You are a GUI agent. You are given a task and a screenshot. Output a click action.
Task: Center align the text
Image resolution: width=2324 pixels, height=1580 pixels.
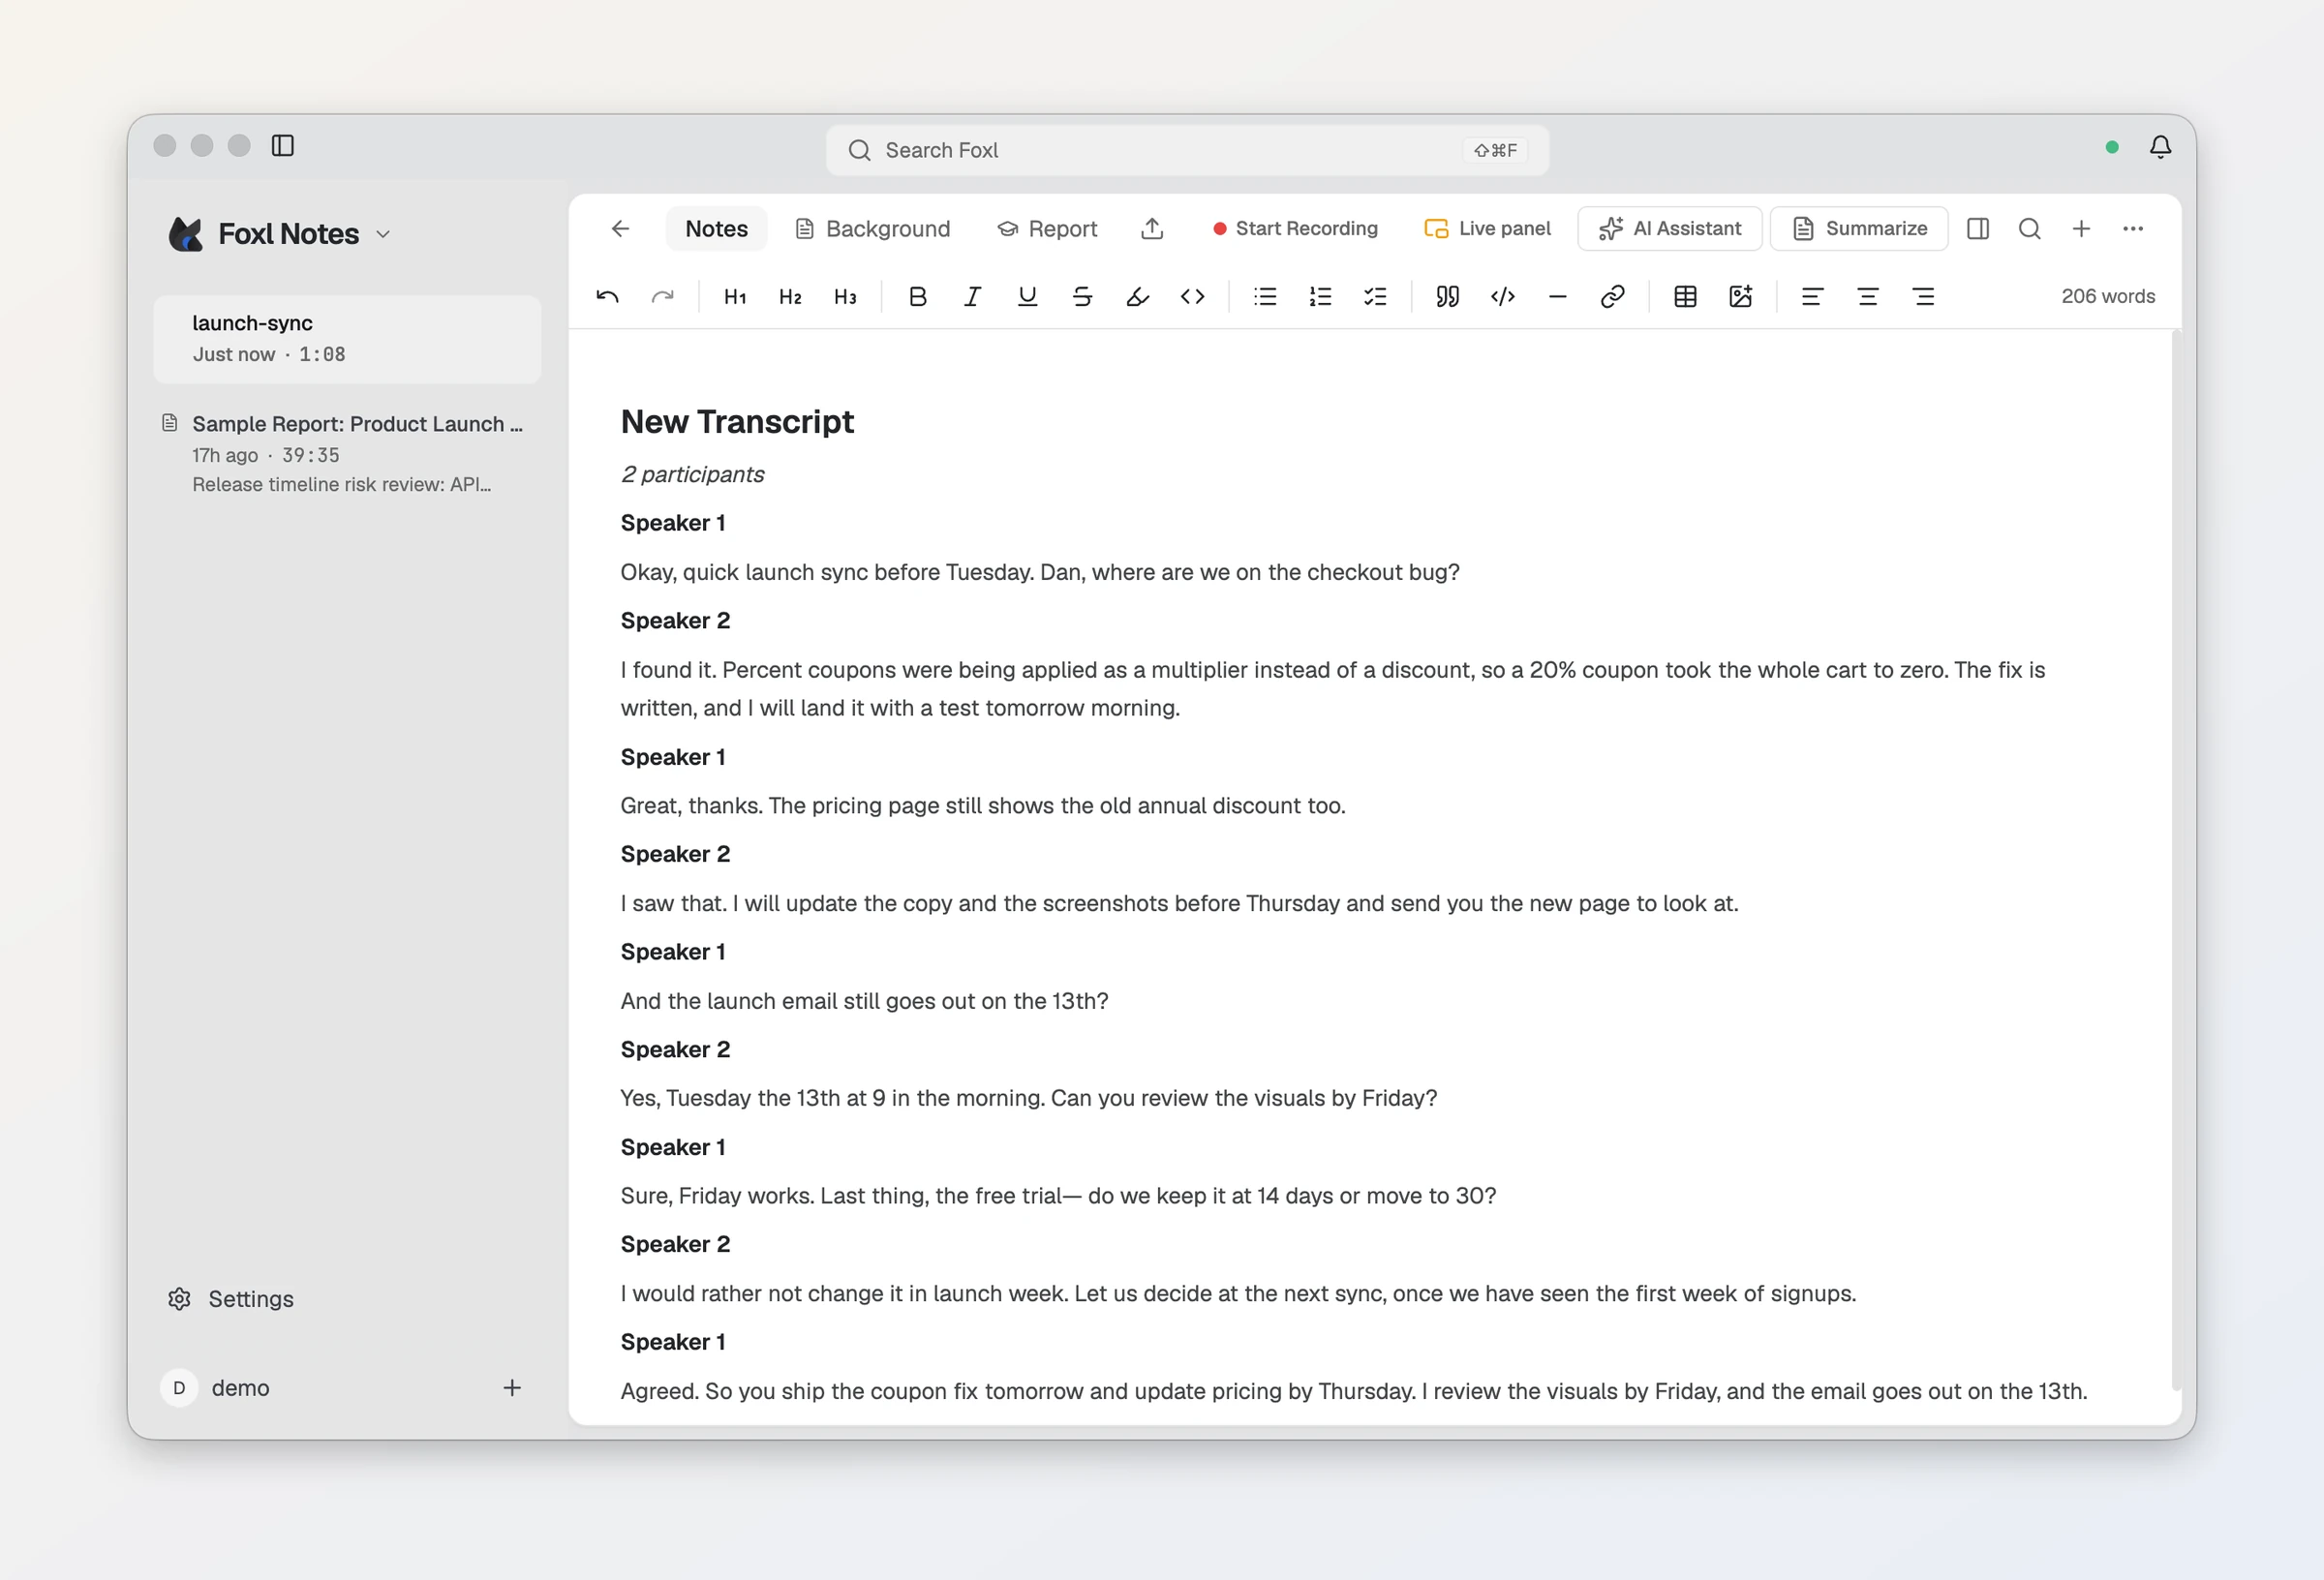1867,296
